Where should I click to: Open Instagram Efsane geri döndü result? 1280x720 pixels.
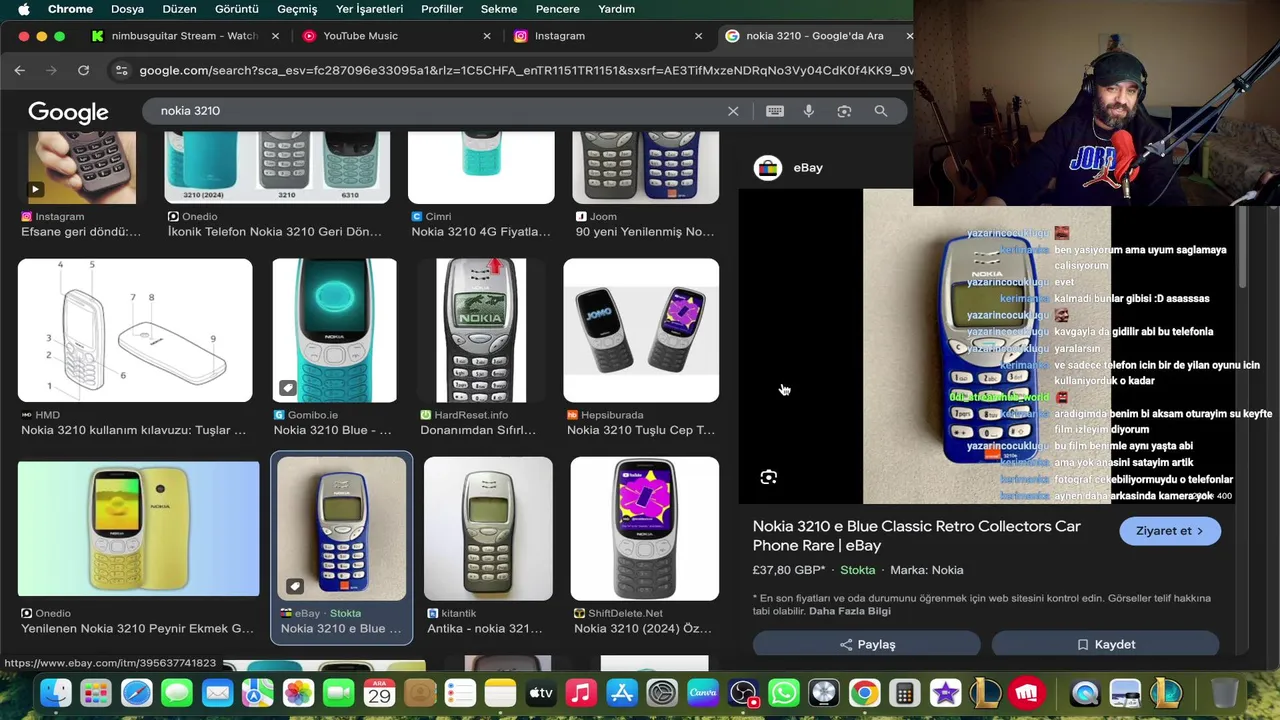point(81,232)
